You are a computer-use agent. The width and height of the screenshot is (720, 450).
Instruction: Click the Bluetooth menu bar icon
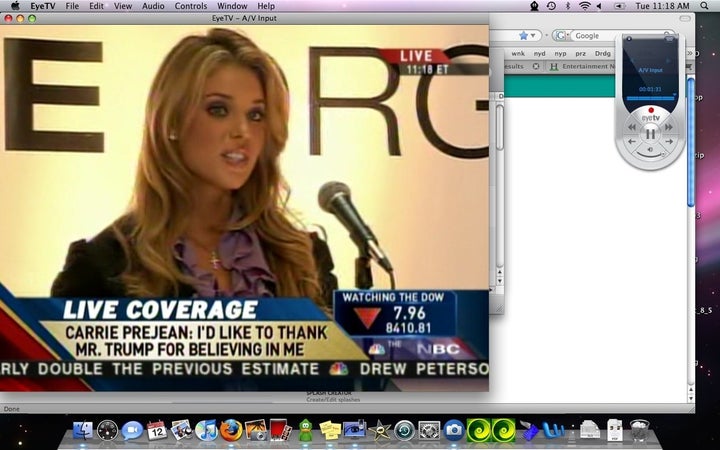click(x=568, y=6)
